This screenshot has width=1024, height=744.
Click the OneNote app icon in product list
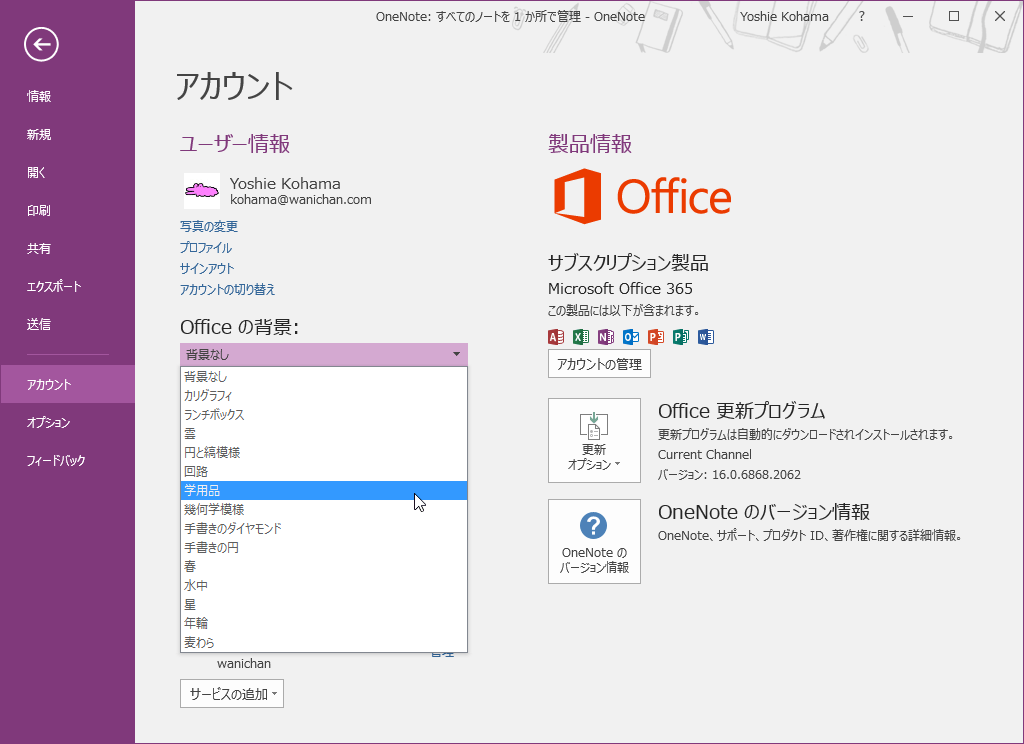click(x=606, y=337)
